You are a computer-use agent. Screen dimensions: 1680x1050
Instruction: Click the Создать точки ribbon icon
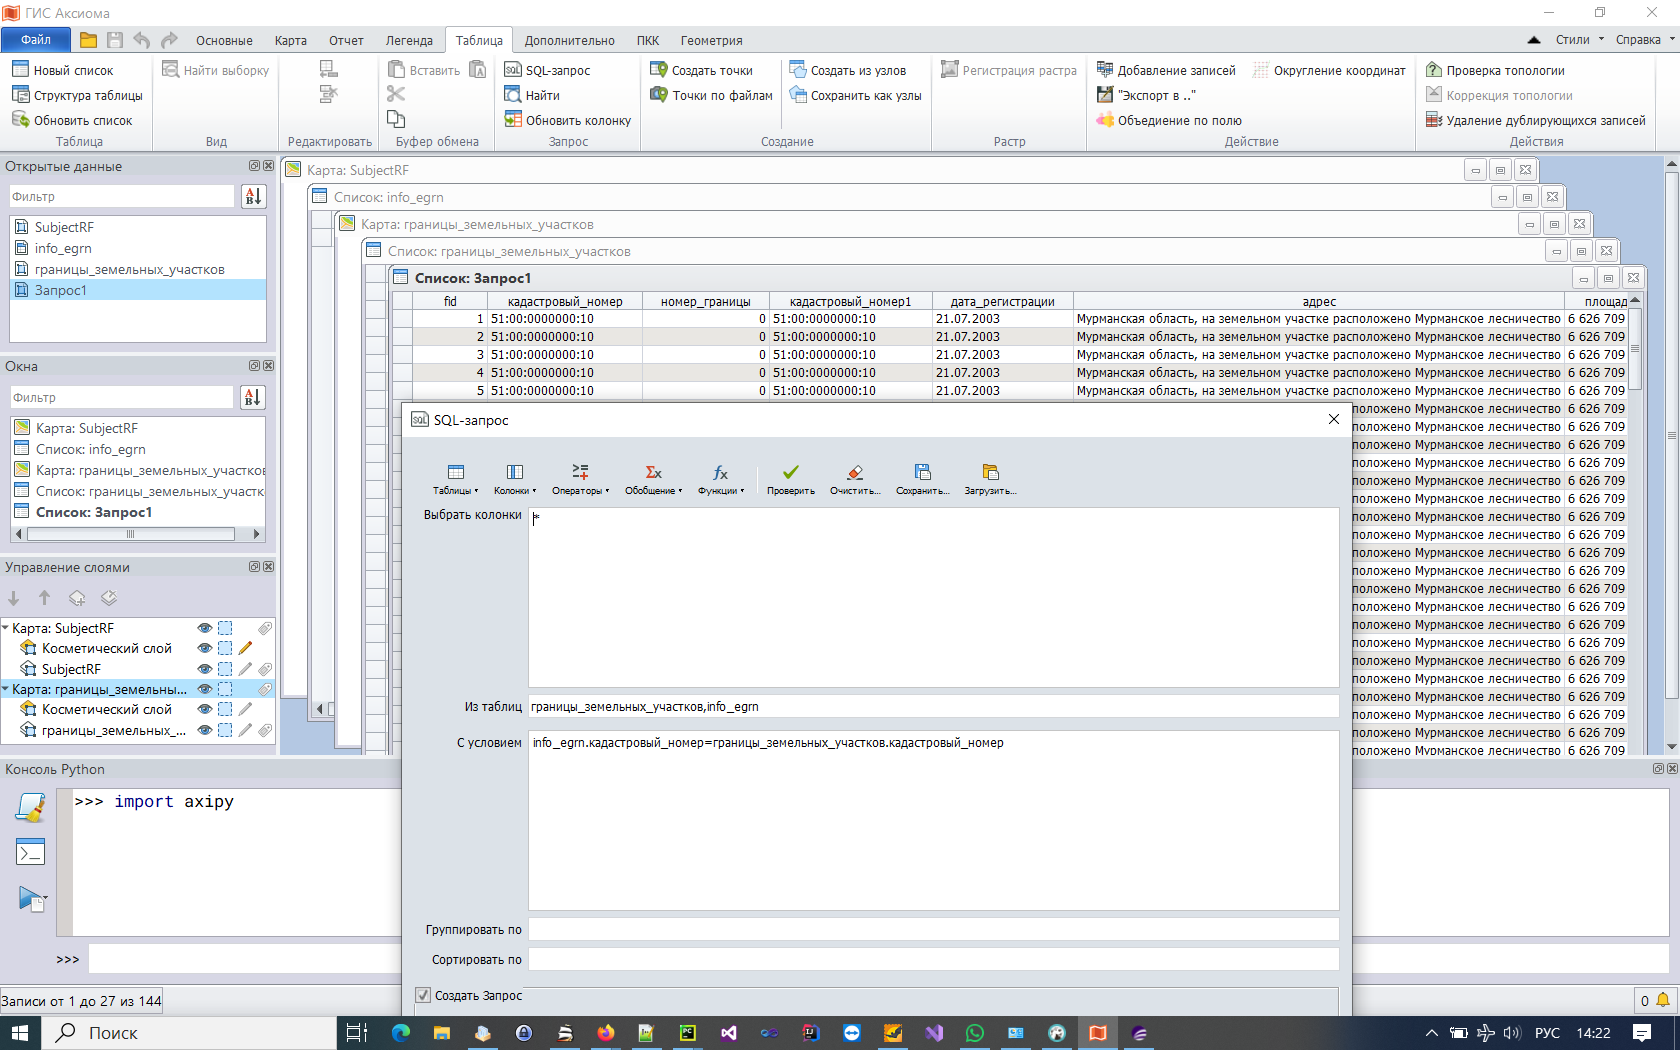pyautogui.click(x=659, y=70)
